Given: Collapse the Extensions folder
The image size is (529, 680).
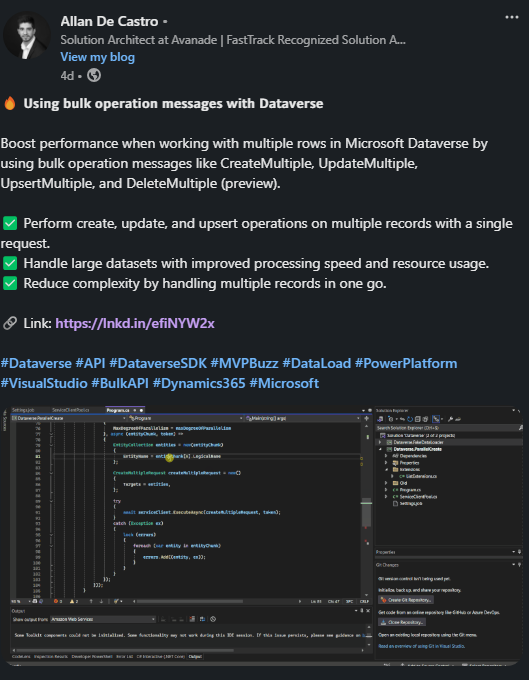Looking at the screenshot, I should [386, 469].
